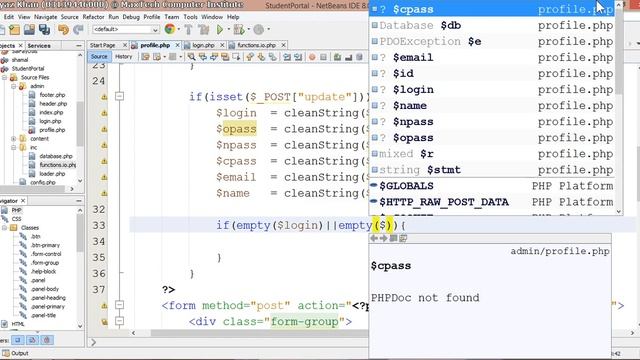The height and width of the screenshot is (360, 640).
Task: Switch to the login.php editor tab
Action: [203, 45]
